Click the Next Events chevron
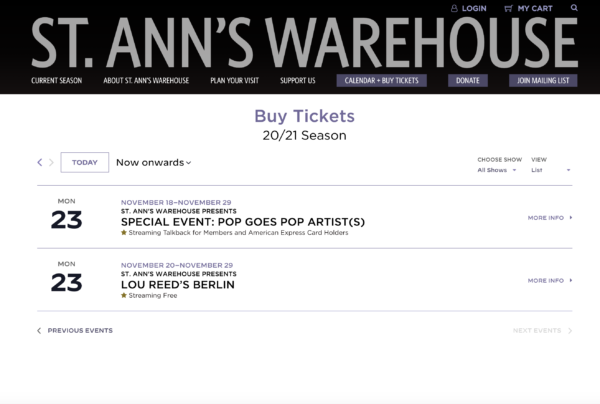Image resolution: width=600 pixels, height=404 pixels. [570, 331]
